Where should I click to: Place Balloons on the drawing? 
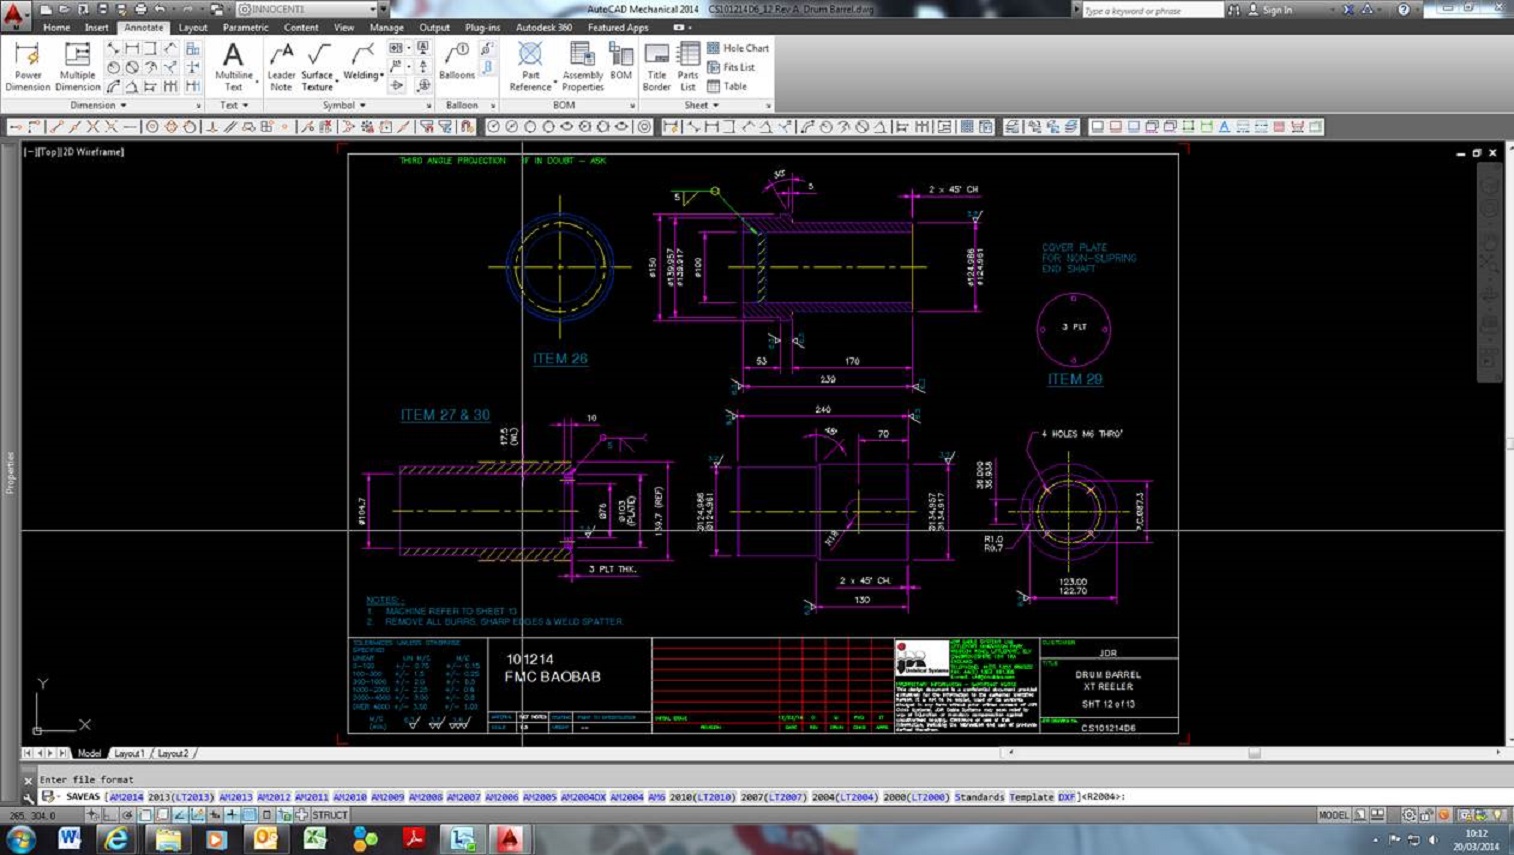(x=457, y=62)
